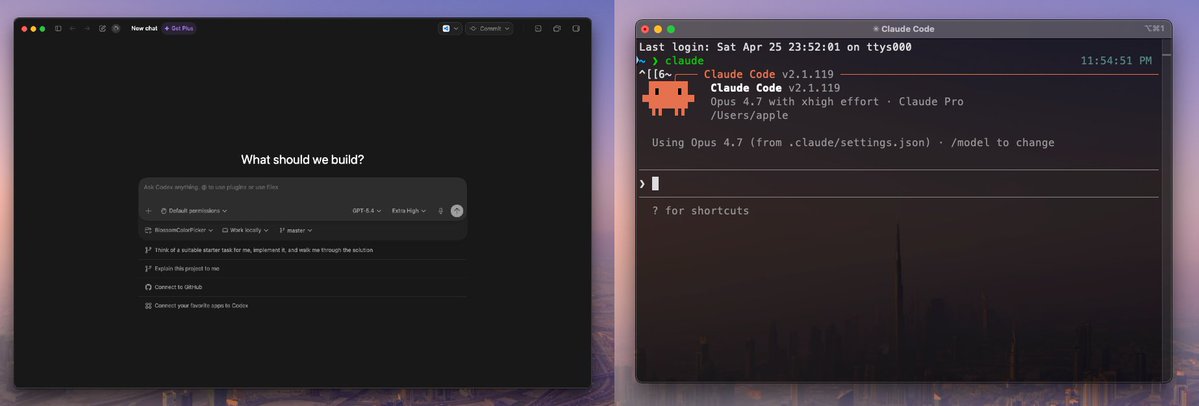This screenshot has height=406, width=1199.
Task: Click the New chat title in Codex
Action: (x=144, y=28)
